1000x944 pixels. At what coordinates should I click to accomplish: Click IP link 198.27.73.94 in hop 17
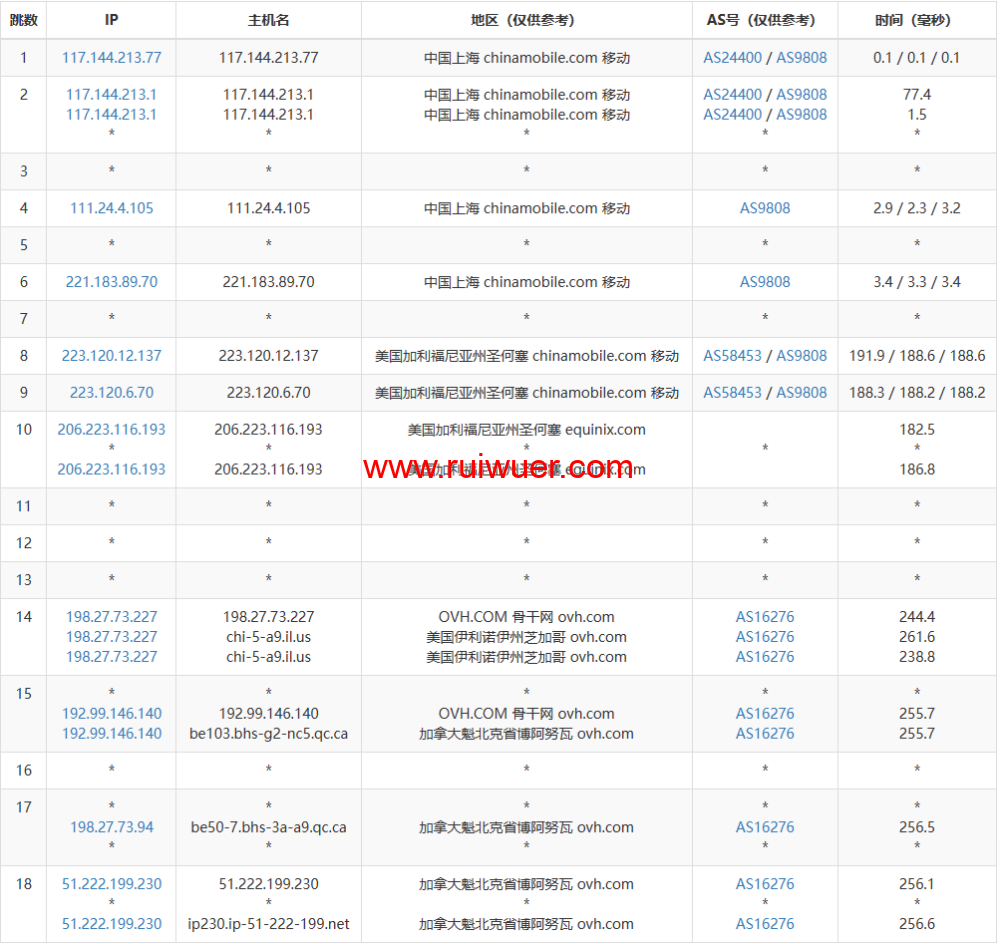click(111, 827)
